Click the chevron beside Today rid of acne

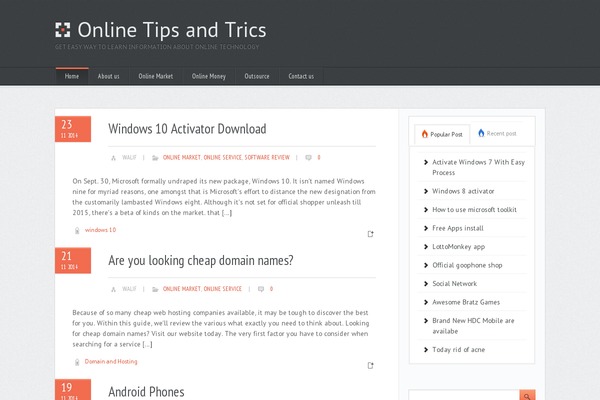pos(426,350)
